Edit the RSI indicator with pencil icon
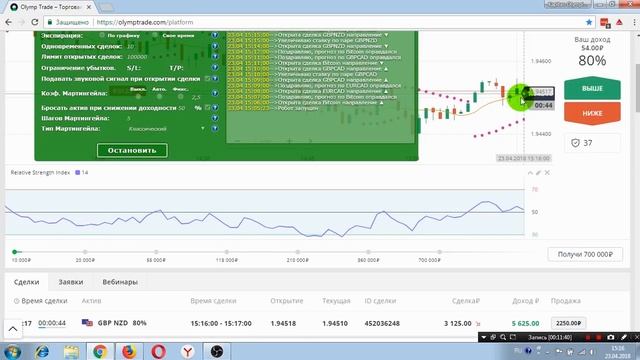 (538, 173)
